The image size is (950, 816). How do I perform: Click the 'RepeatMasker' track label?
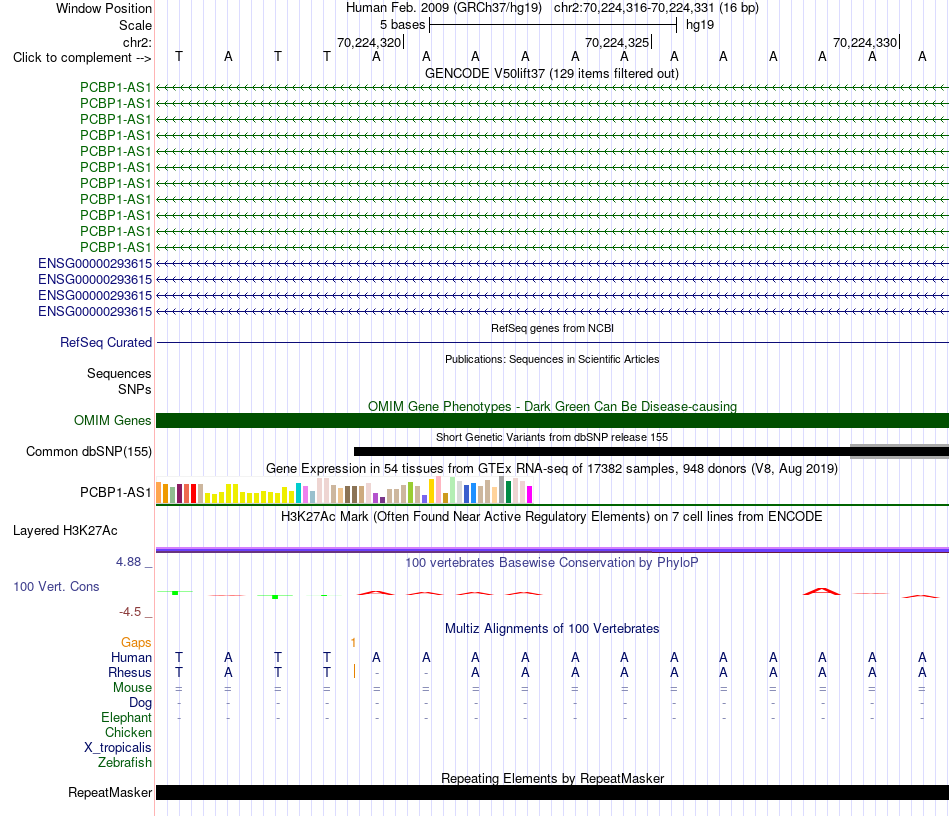[110, 792]
